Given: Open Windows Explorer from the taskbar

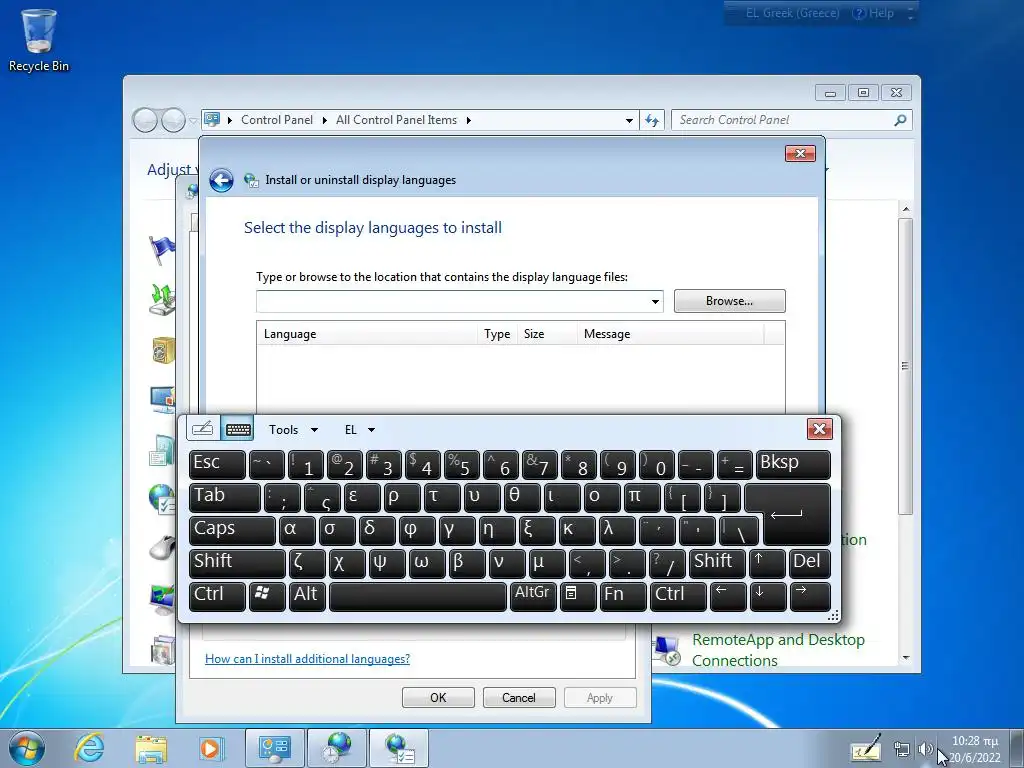Looking at the screenshot, I should pyautogui.click(x=151, y=748).
